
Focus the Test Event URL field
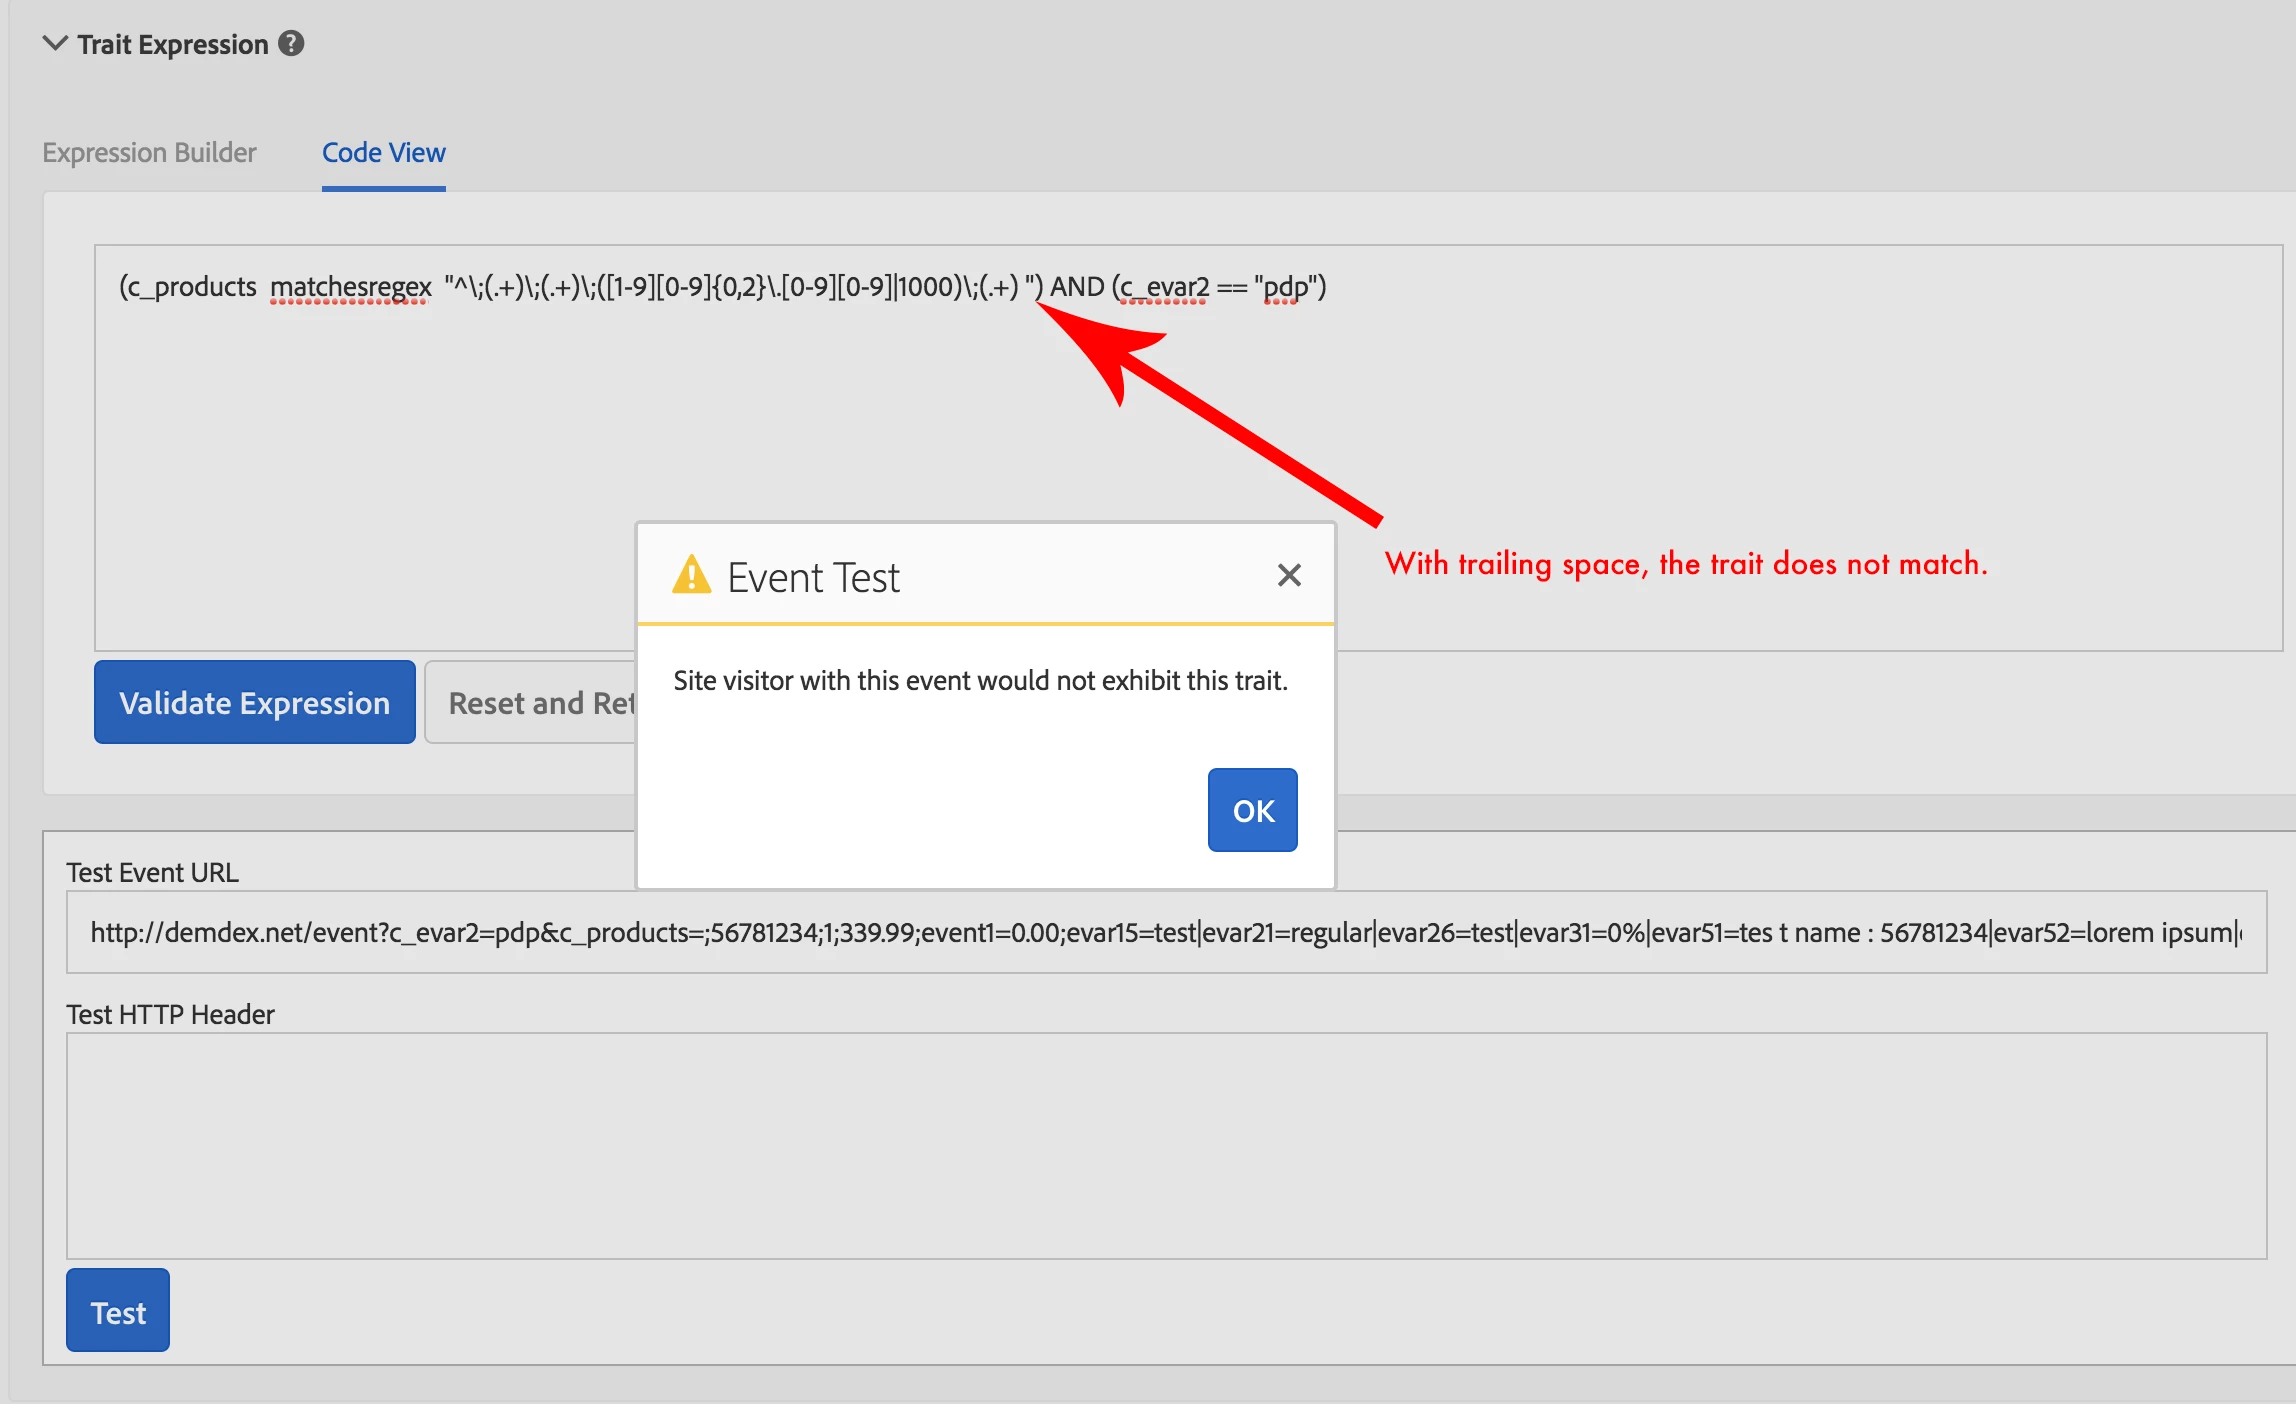(x=1165, y=932)
